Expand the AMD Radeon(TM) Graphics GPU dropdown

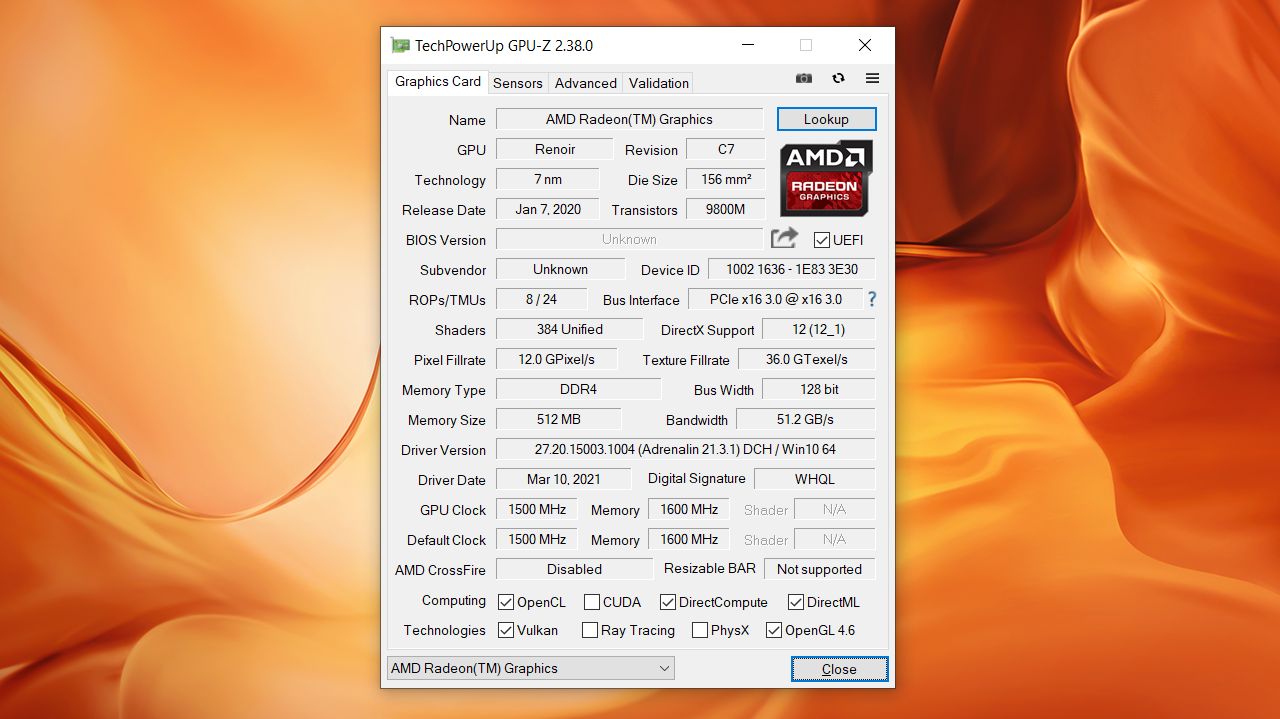pyautogui.click(x=530, y=668)
